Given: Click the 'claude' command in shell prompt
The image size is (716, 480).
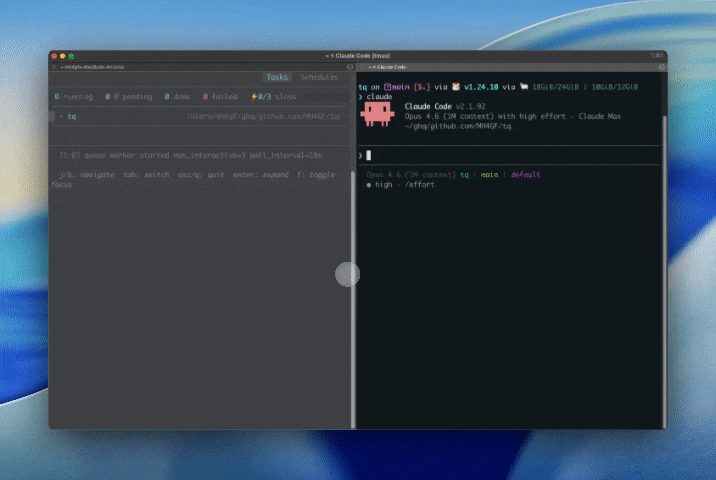Looking at the screenshot, I should pos(379,97).
